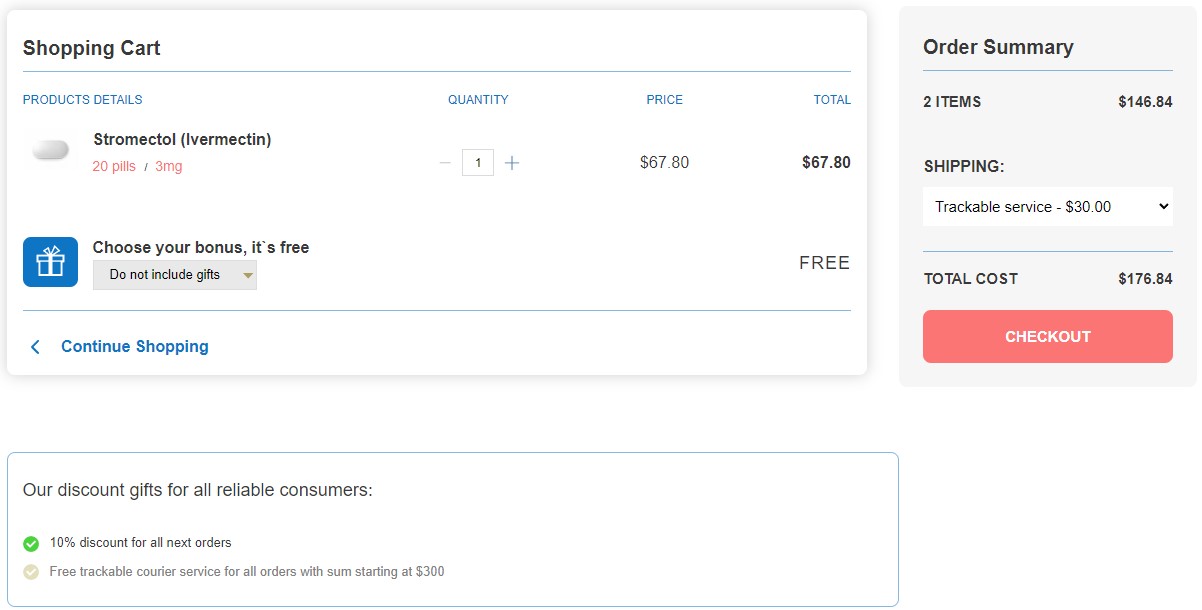The image size is (1202, 610).
Task: Focus the quantity input field
Action: 478,163
